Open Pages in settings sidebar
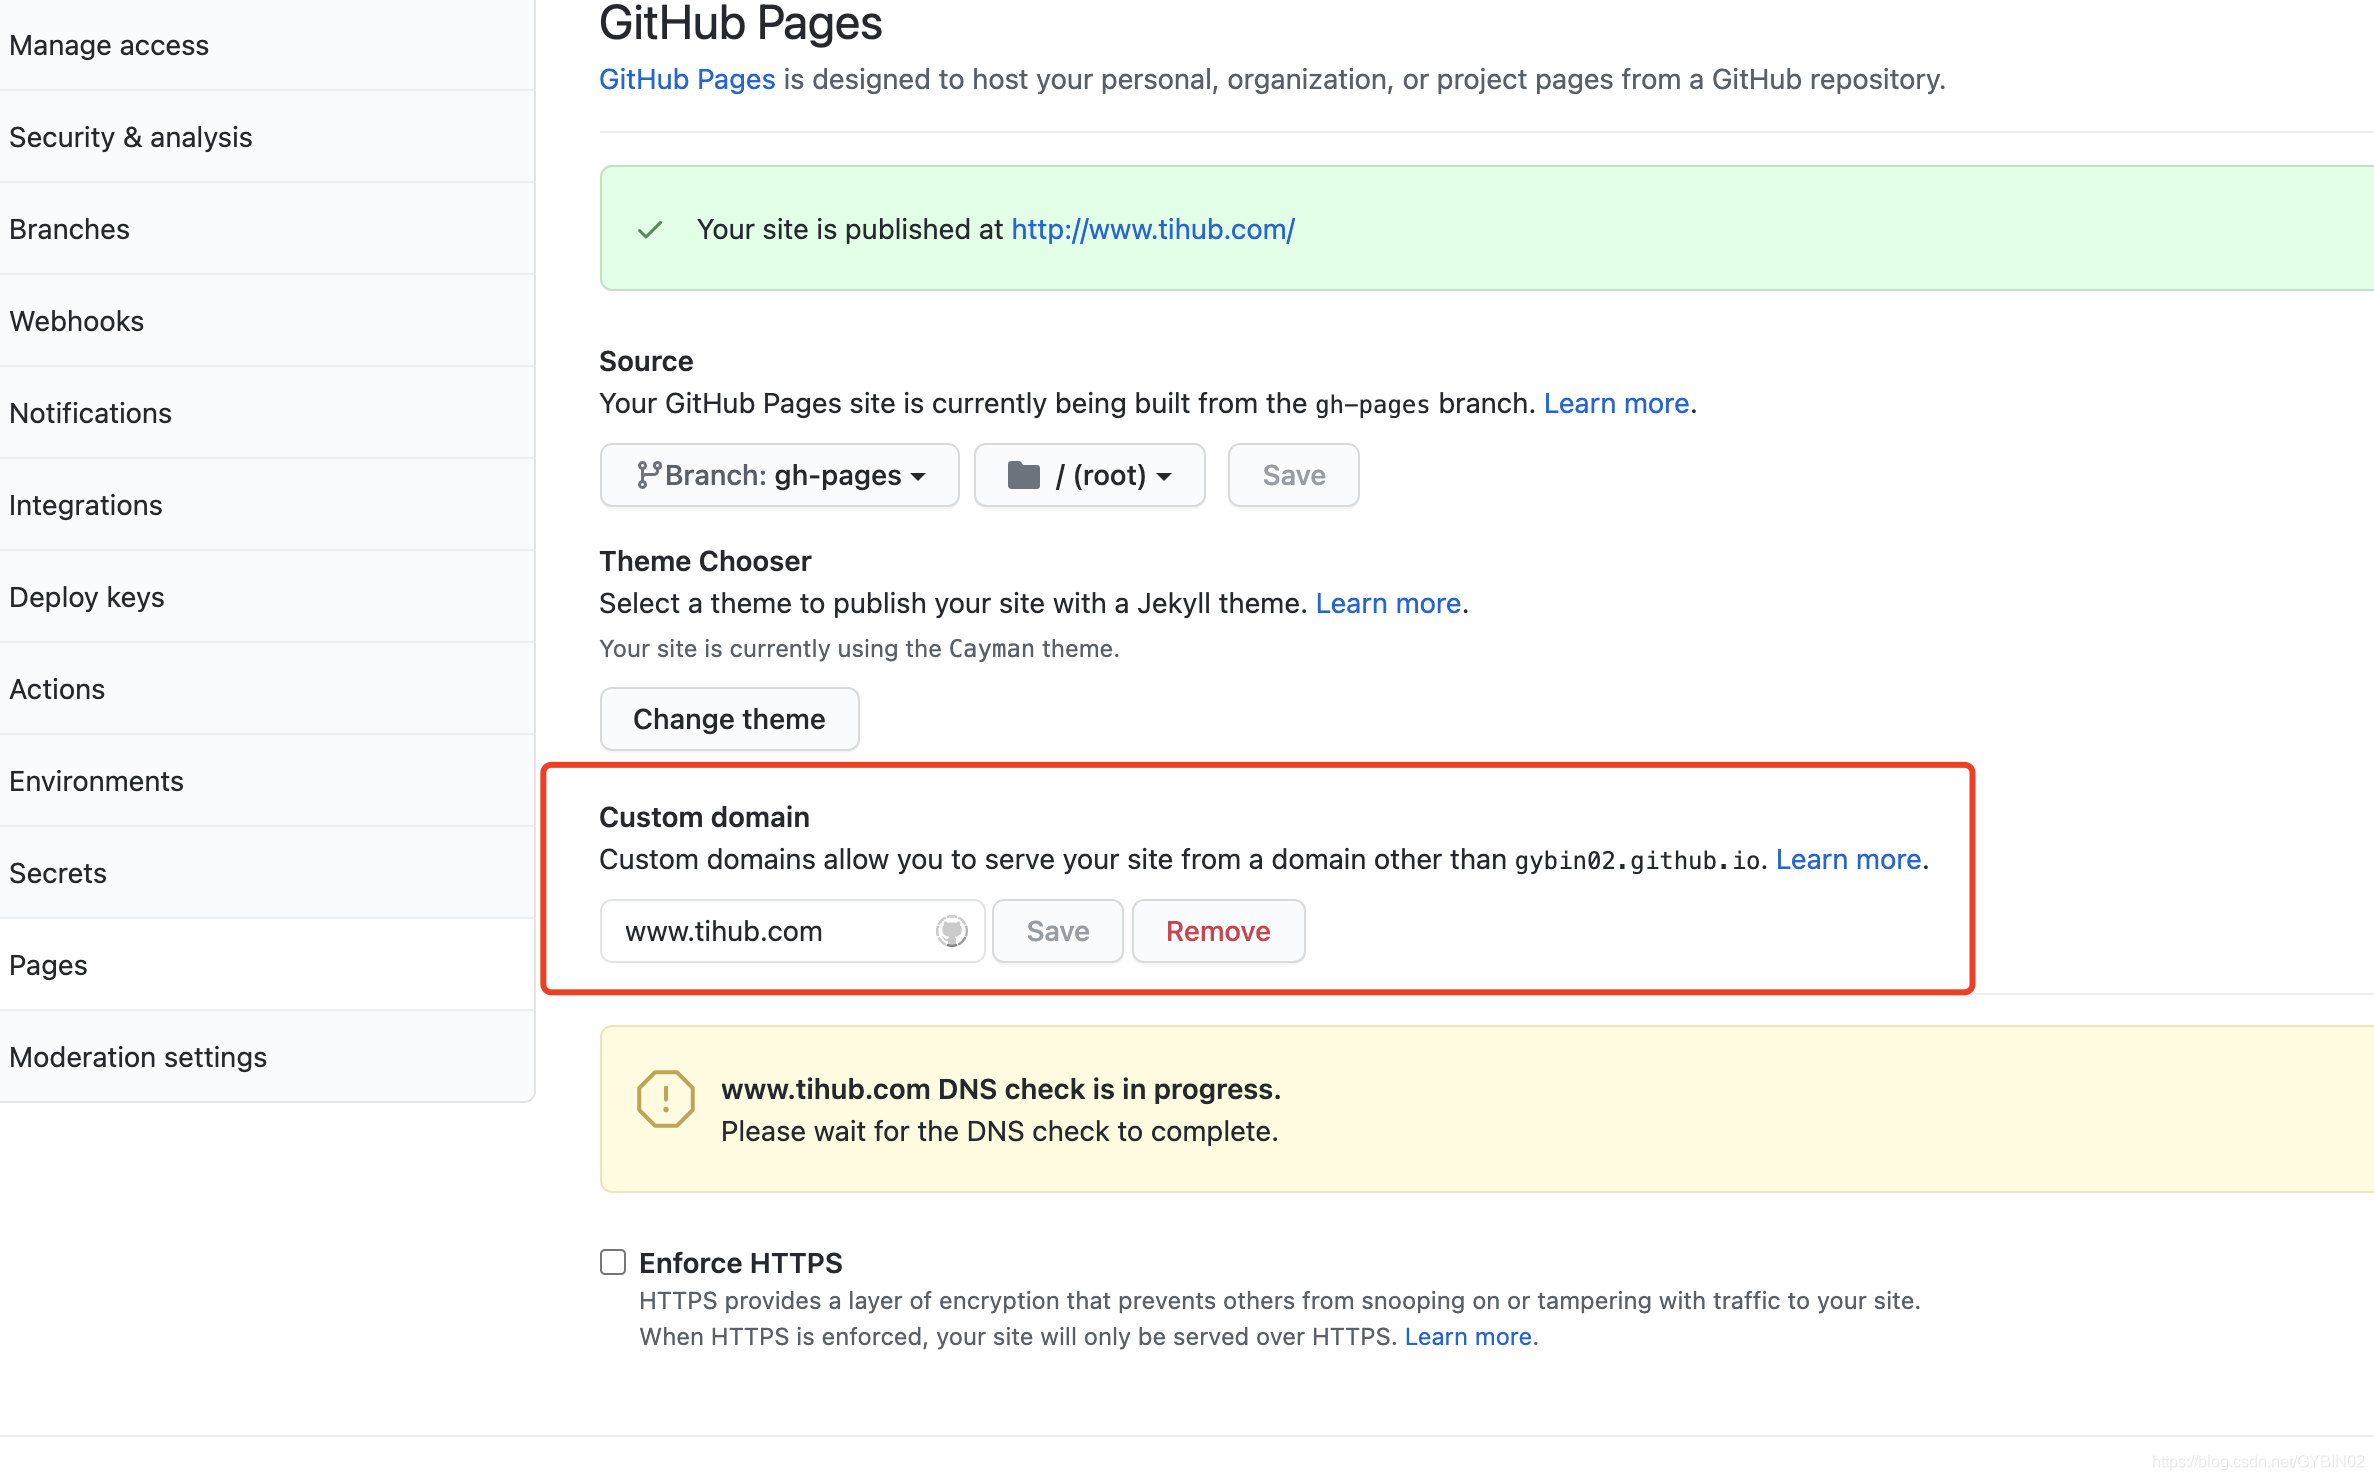The image size is (2374, 1480). point(48,965)
